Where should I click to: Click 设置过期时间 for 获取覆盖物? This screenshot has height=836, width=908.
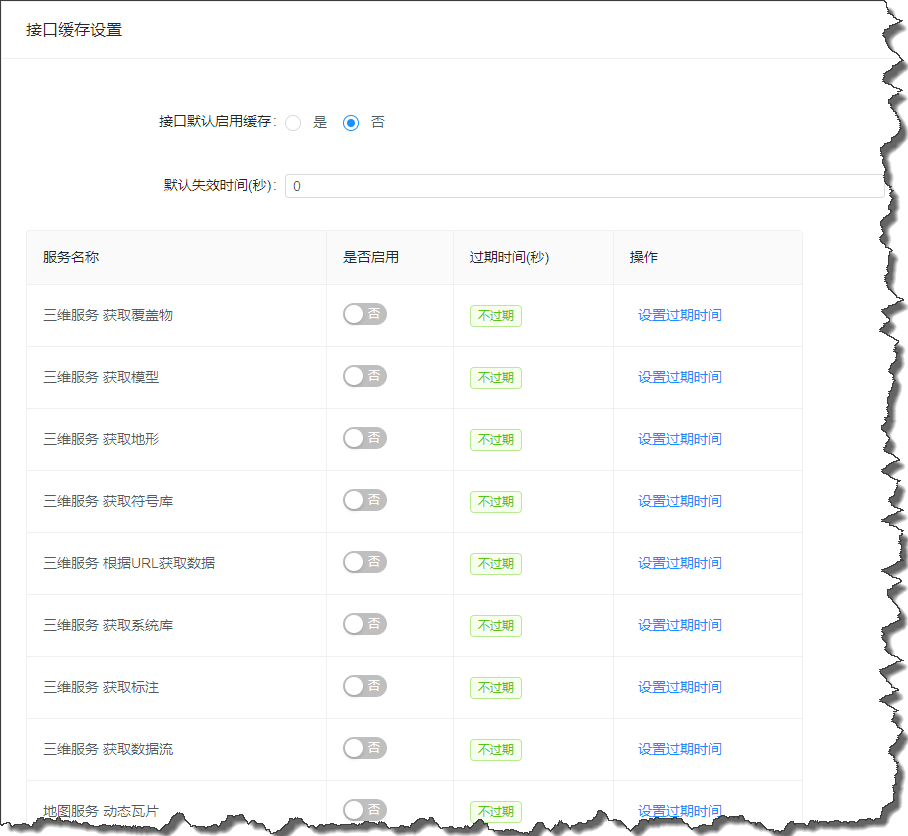coord(680,315)
